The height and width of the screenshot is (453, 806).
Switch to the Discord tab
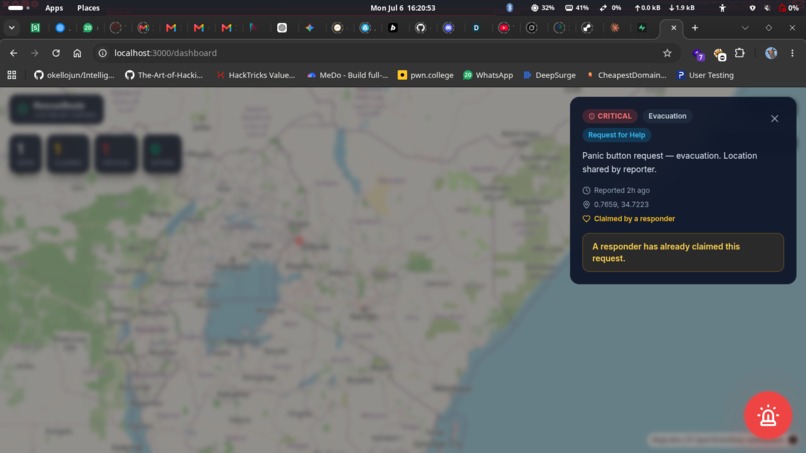coord(448,28)
